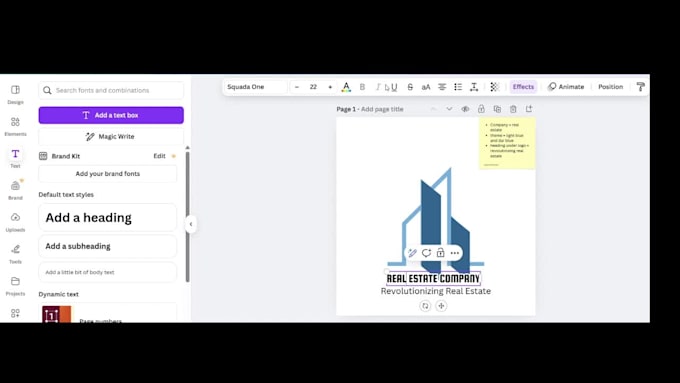
Task: Click the comment icon in floating toolbar
Action: pos(426,253)
